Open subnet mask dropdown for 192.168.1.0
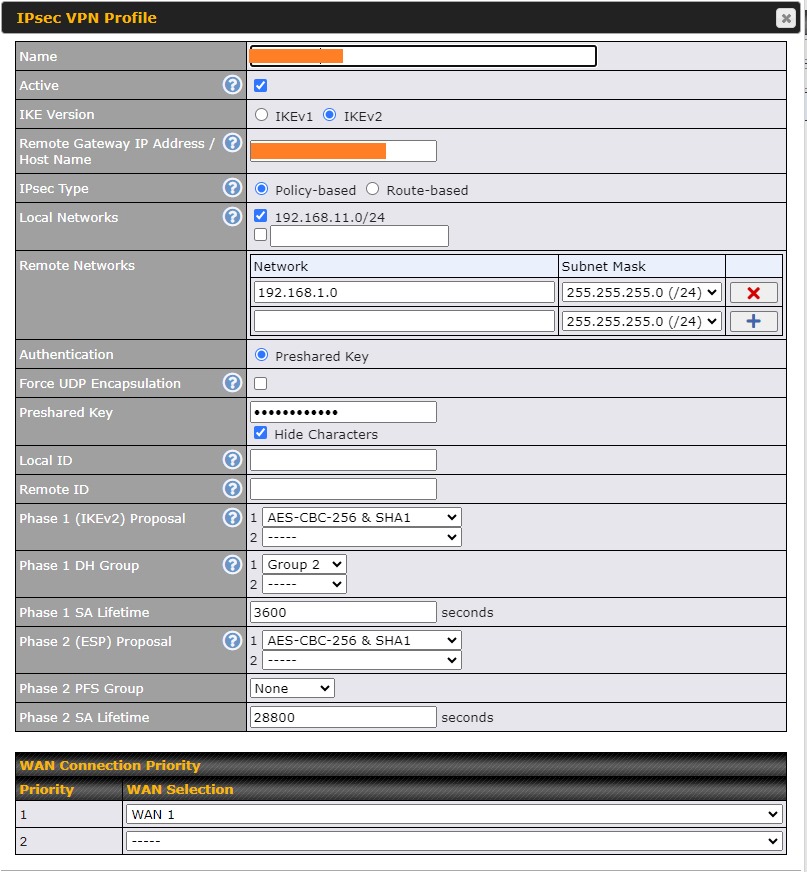 [x=642, y=293]
